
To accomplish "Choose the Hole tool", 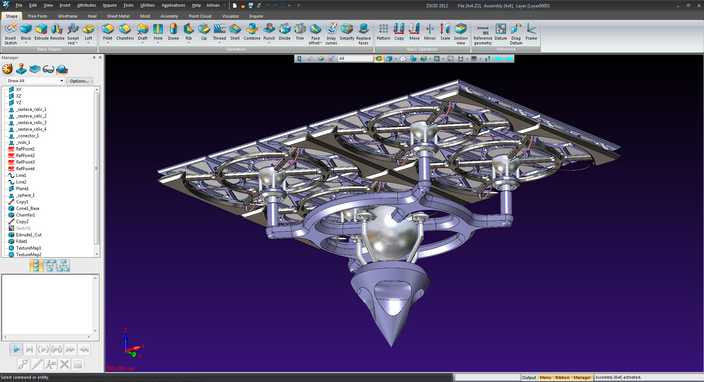I will coord(158,32).
